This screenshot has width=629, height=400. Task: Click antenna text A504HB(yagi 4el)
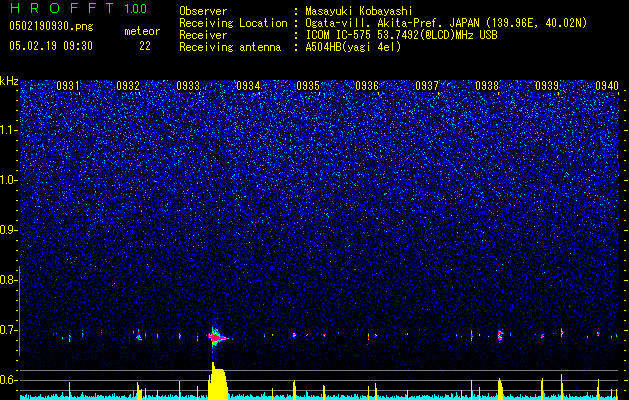353,47
